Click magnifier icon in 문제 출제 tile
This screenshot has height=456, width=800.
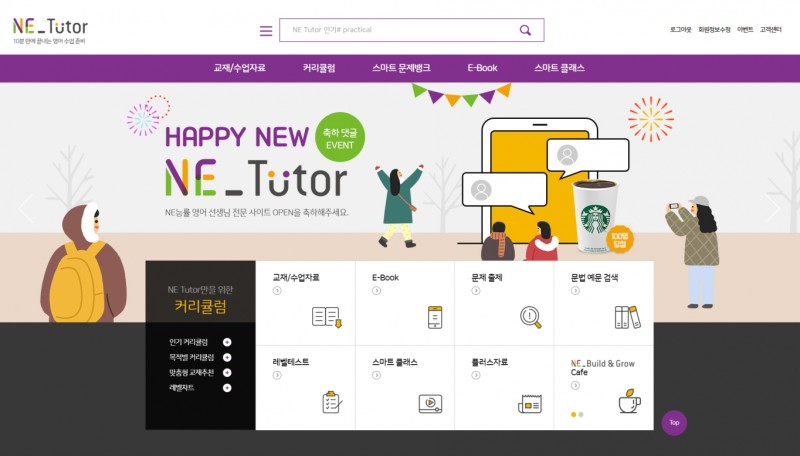point(531,317)
